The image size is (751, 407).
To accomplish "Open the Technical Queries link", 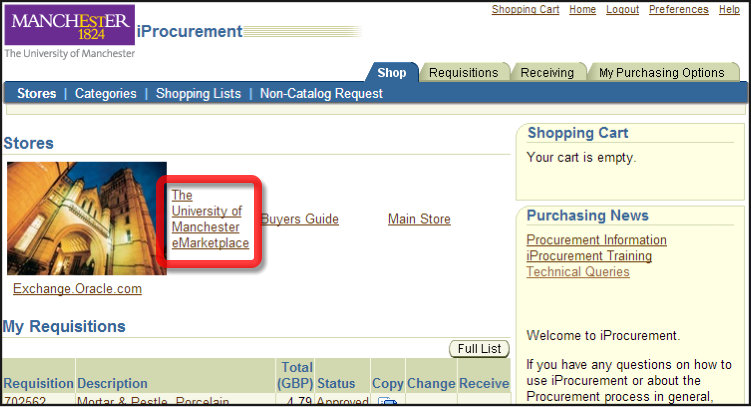I will 578,271.
